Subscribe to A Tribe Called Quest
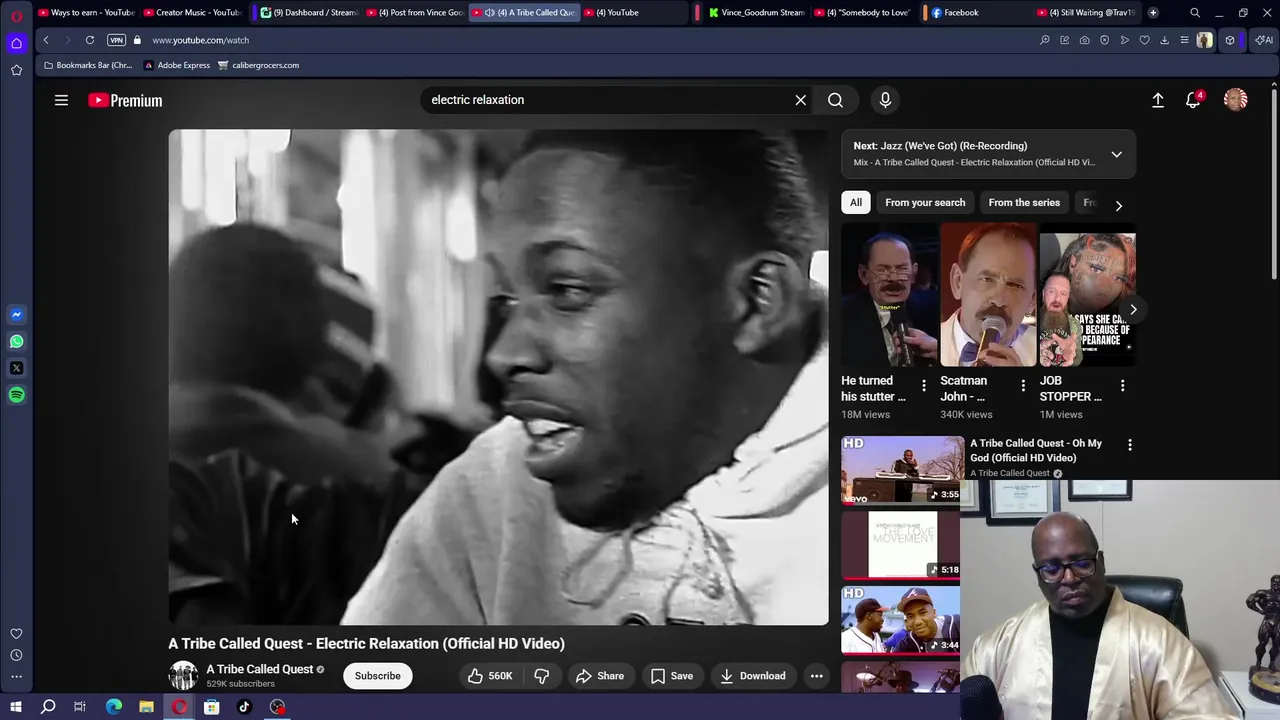The image size is (1280, 720). (x=377, y=676)
